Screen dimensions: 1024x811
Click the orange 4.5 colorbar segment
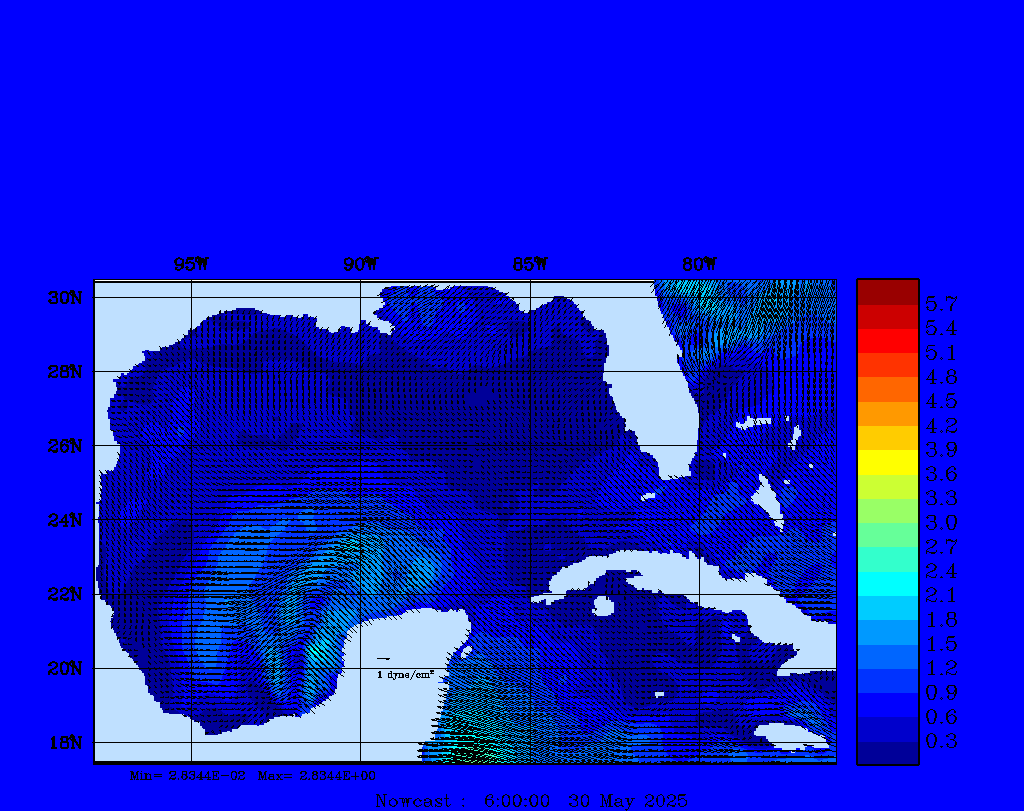pos(887,389)
